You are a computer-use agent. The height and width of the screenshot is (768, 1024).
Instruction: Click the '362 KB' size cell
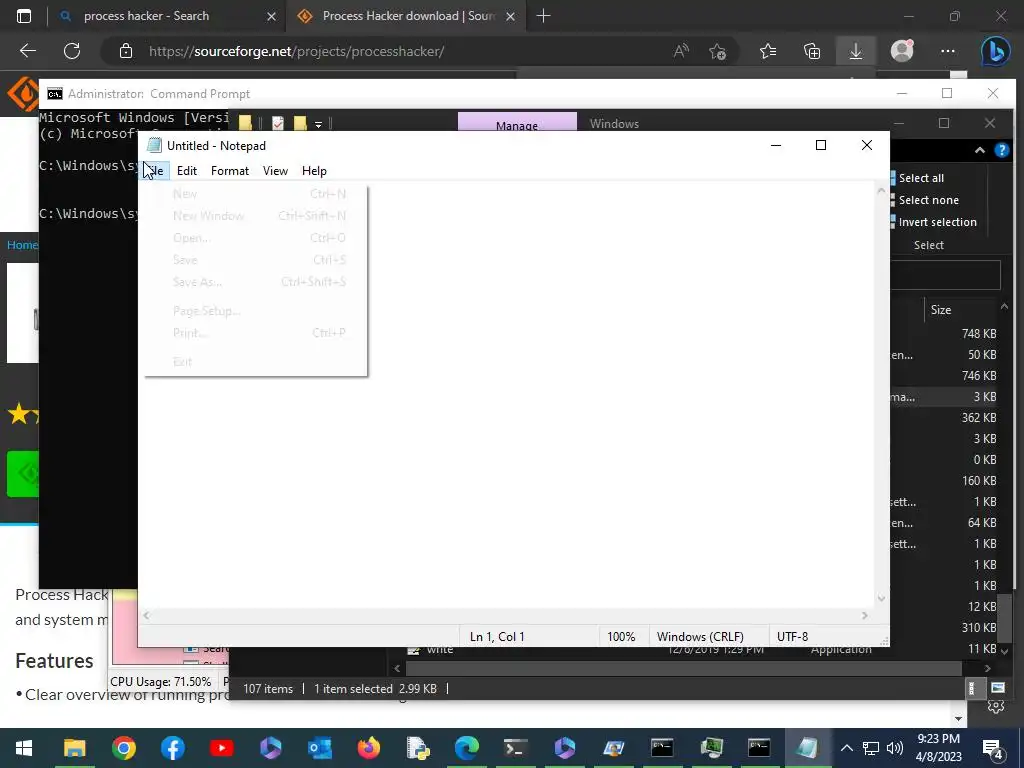[x=978, y=417]
